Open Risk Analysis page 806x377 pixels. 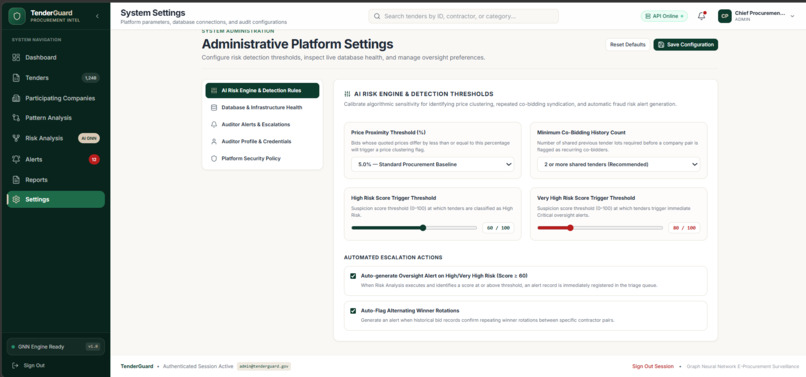coord(56,138)
